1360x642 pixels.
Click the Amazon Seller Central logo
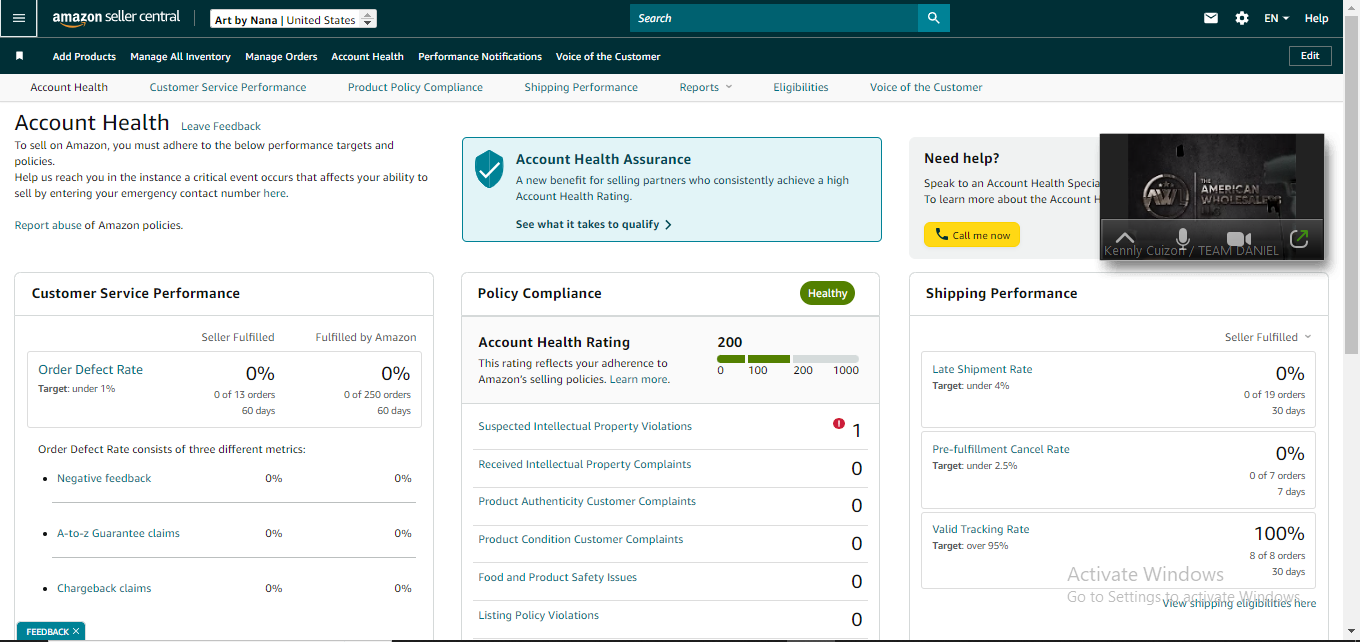click(116, 18)
